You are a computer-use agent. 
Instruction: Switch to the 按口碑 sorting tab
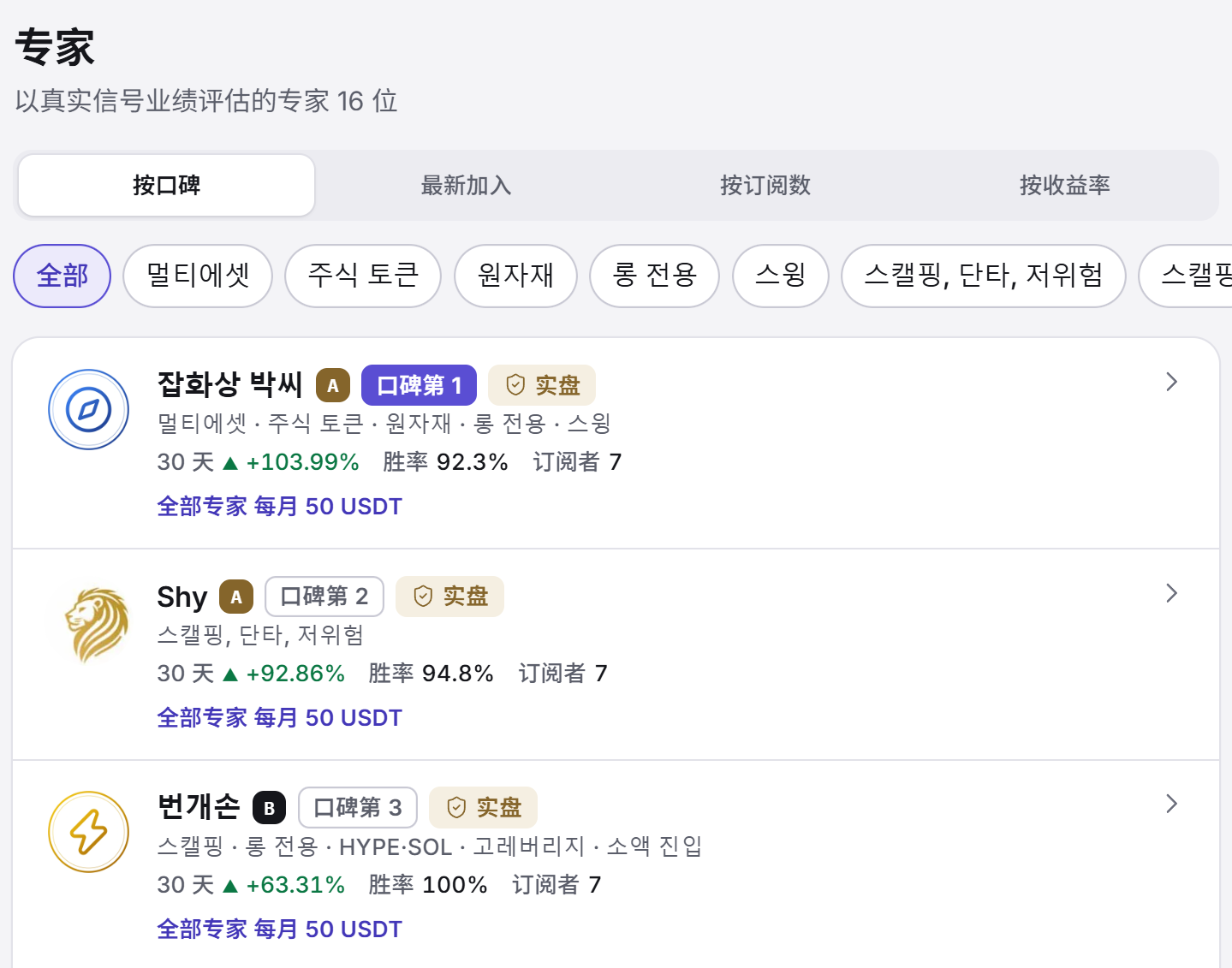point(167,185)
